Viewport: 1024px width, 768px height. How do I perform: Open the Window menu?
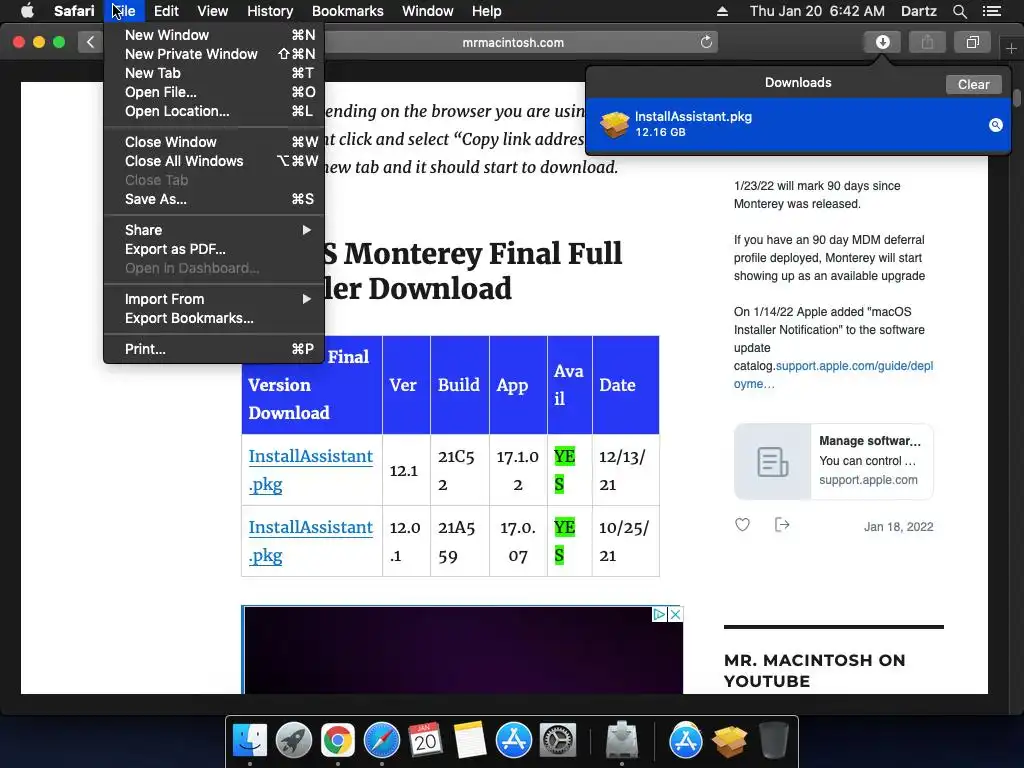427,11
